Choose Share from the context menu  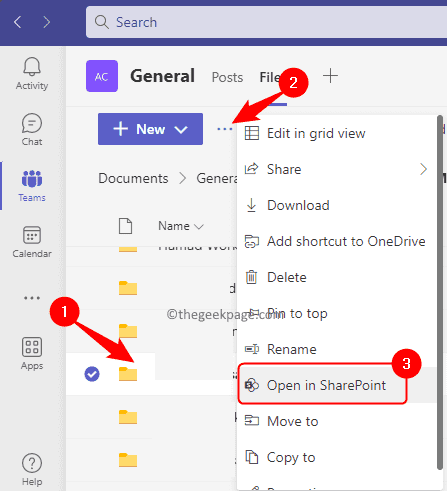pyautogui.click(x=337, y=169)
